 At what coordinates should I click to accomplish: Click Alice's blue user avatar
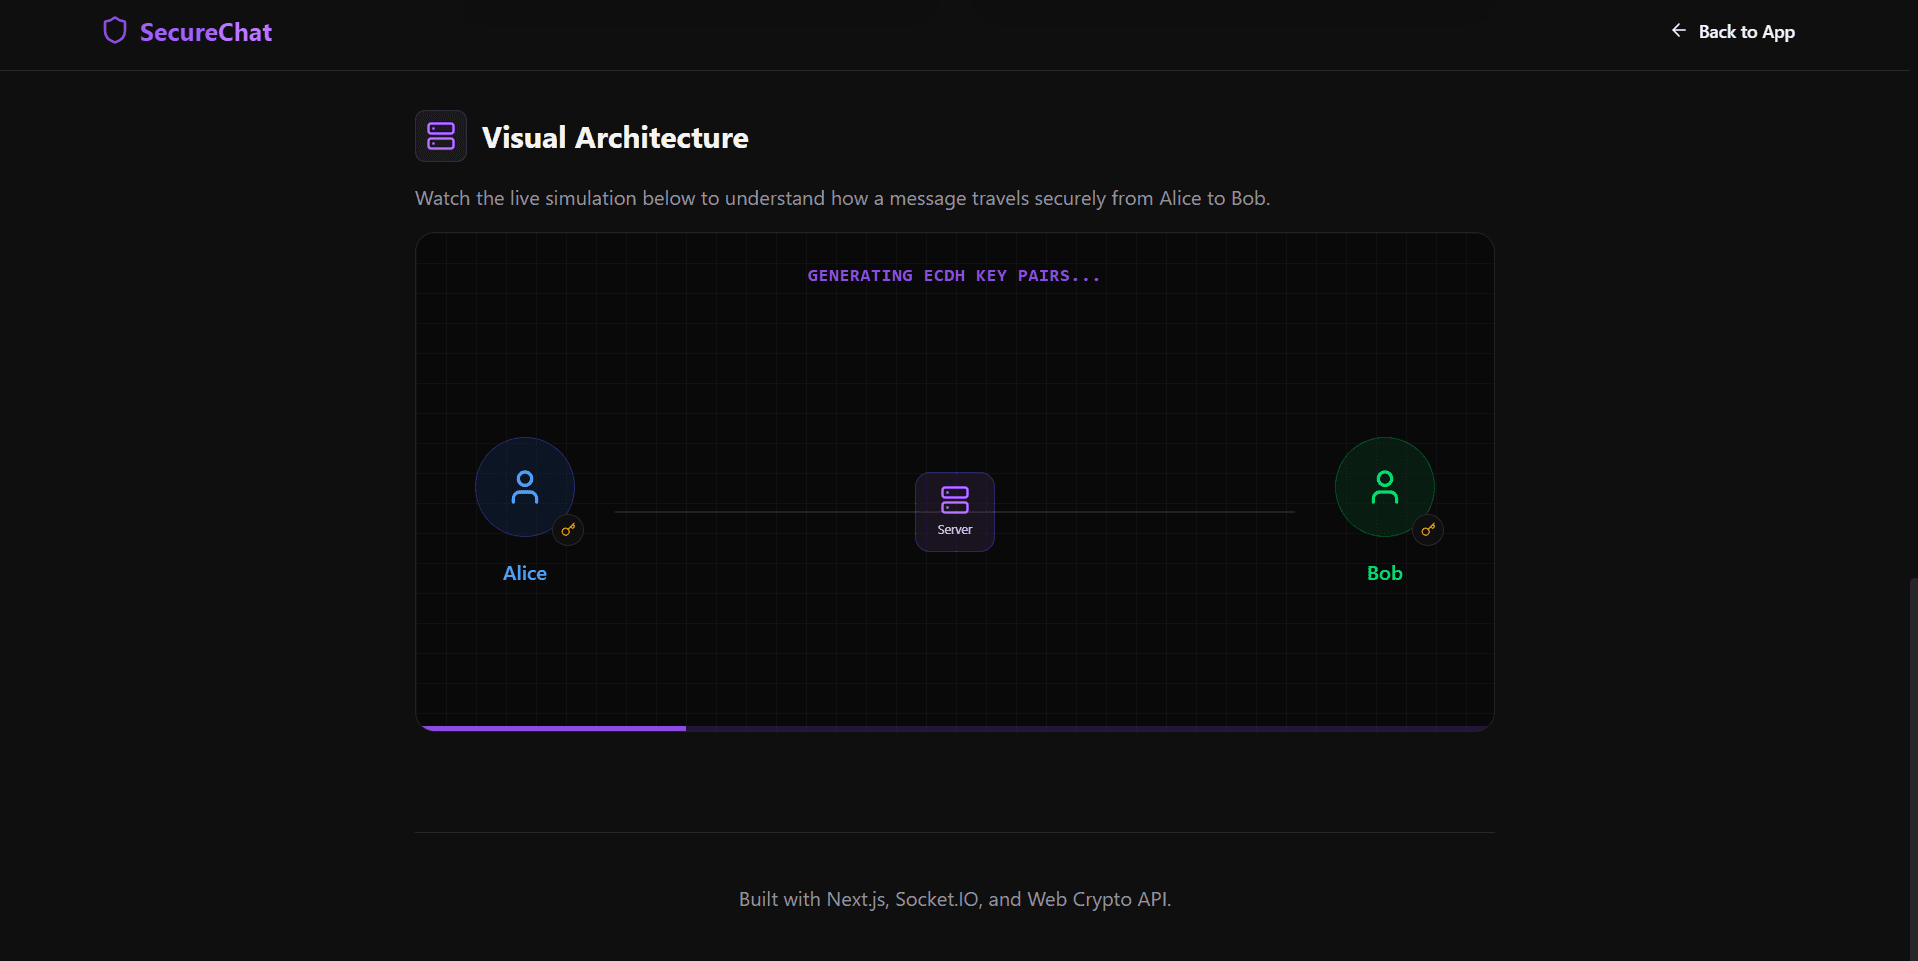point(524,487)
